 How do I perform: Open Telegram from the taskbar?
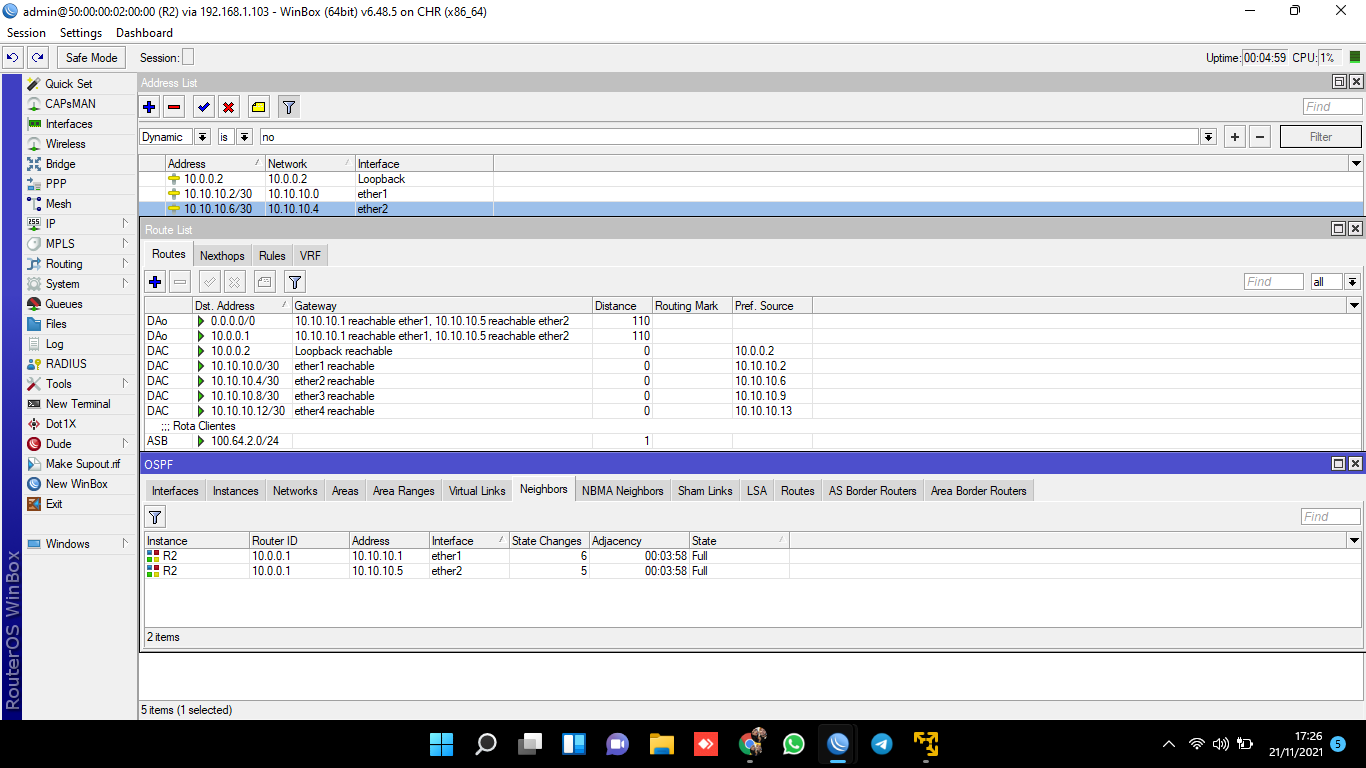click(881, 744)
